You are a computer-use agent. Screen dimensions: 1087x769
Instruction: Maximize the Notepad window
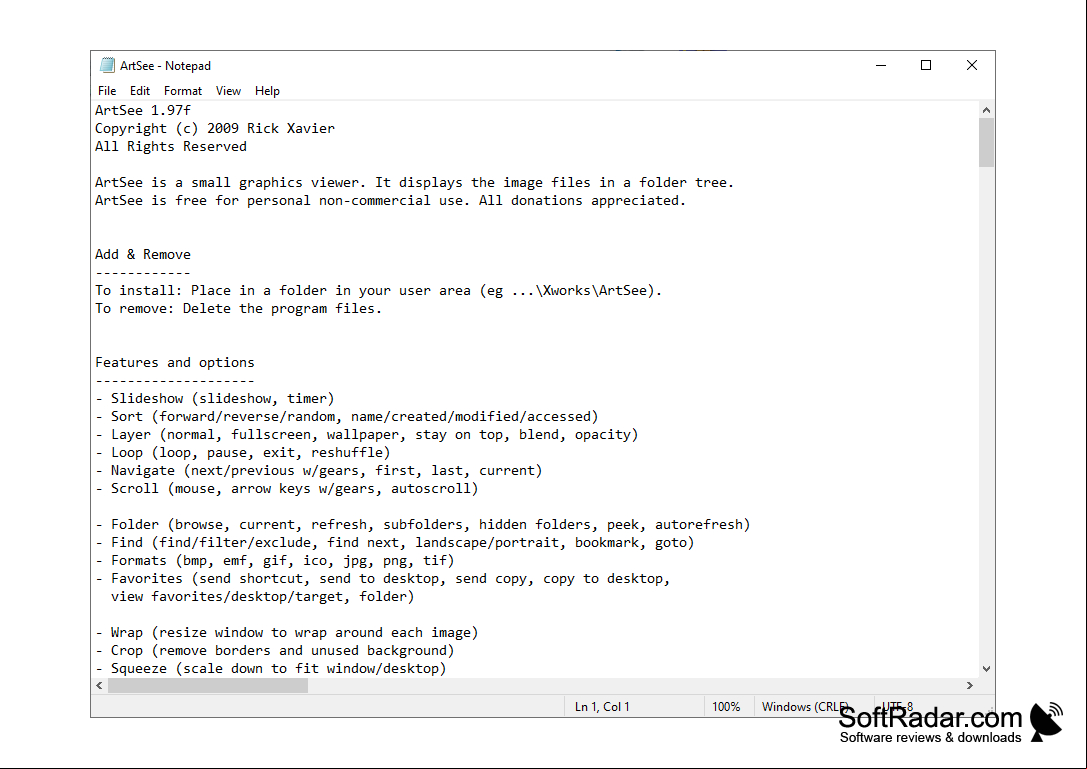point(926,65)
